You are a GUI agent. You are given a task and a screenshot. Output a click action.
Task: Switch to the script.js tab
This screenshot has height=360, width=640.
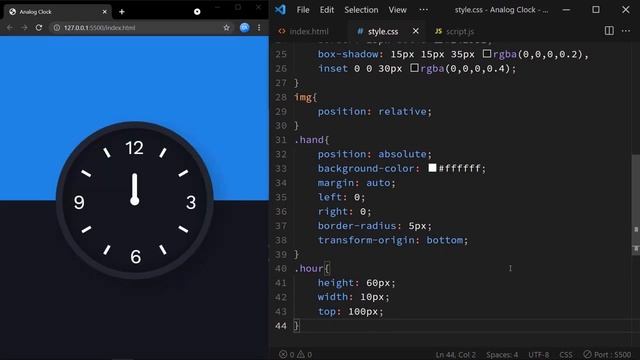455,31
